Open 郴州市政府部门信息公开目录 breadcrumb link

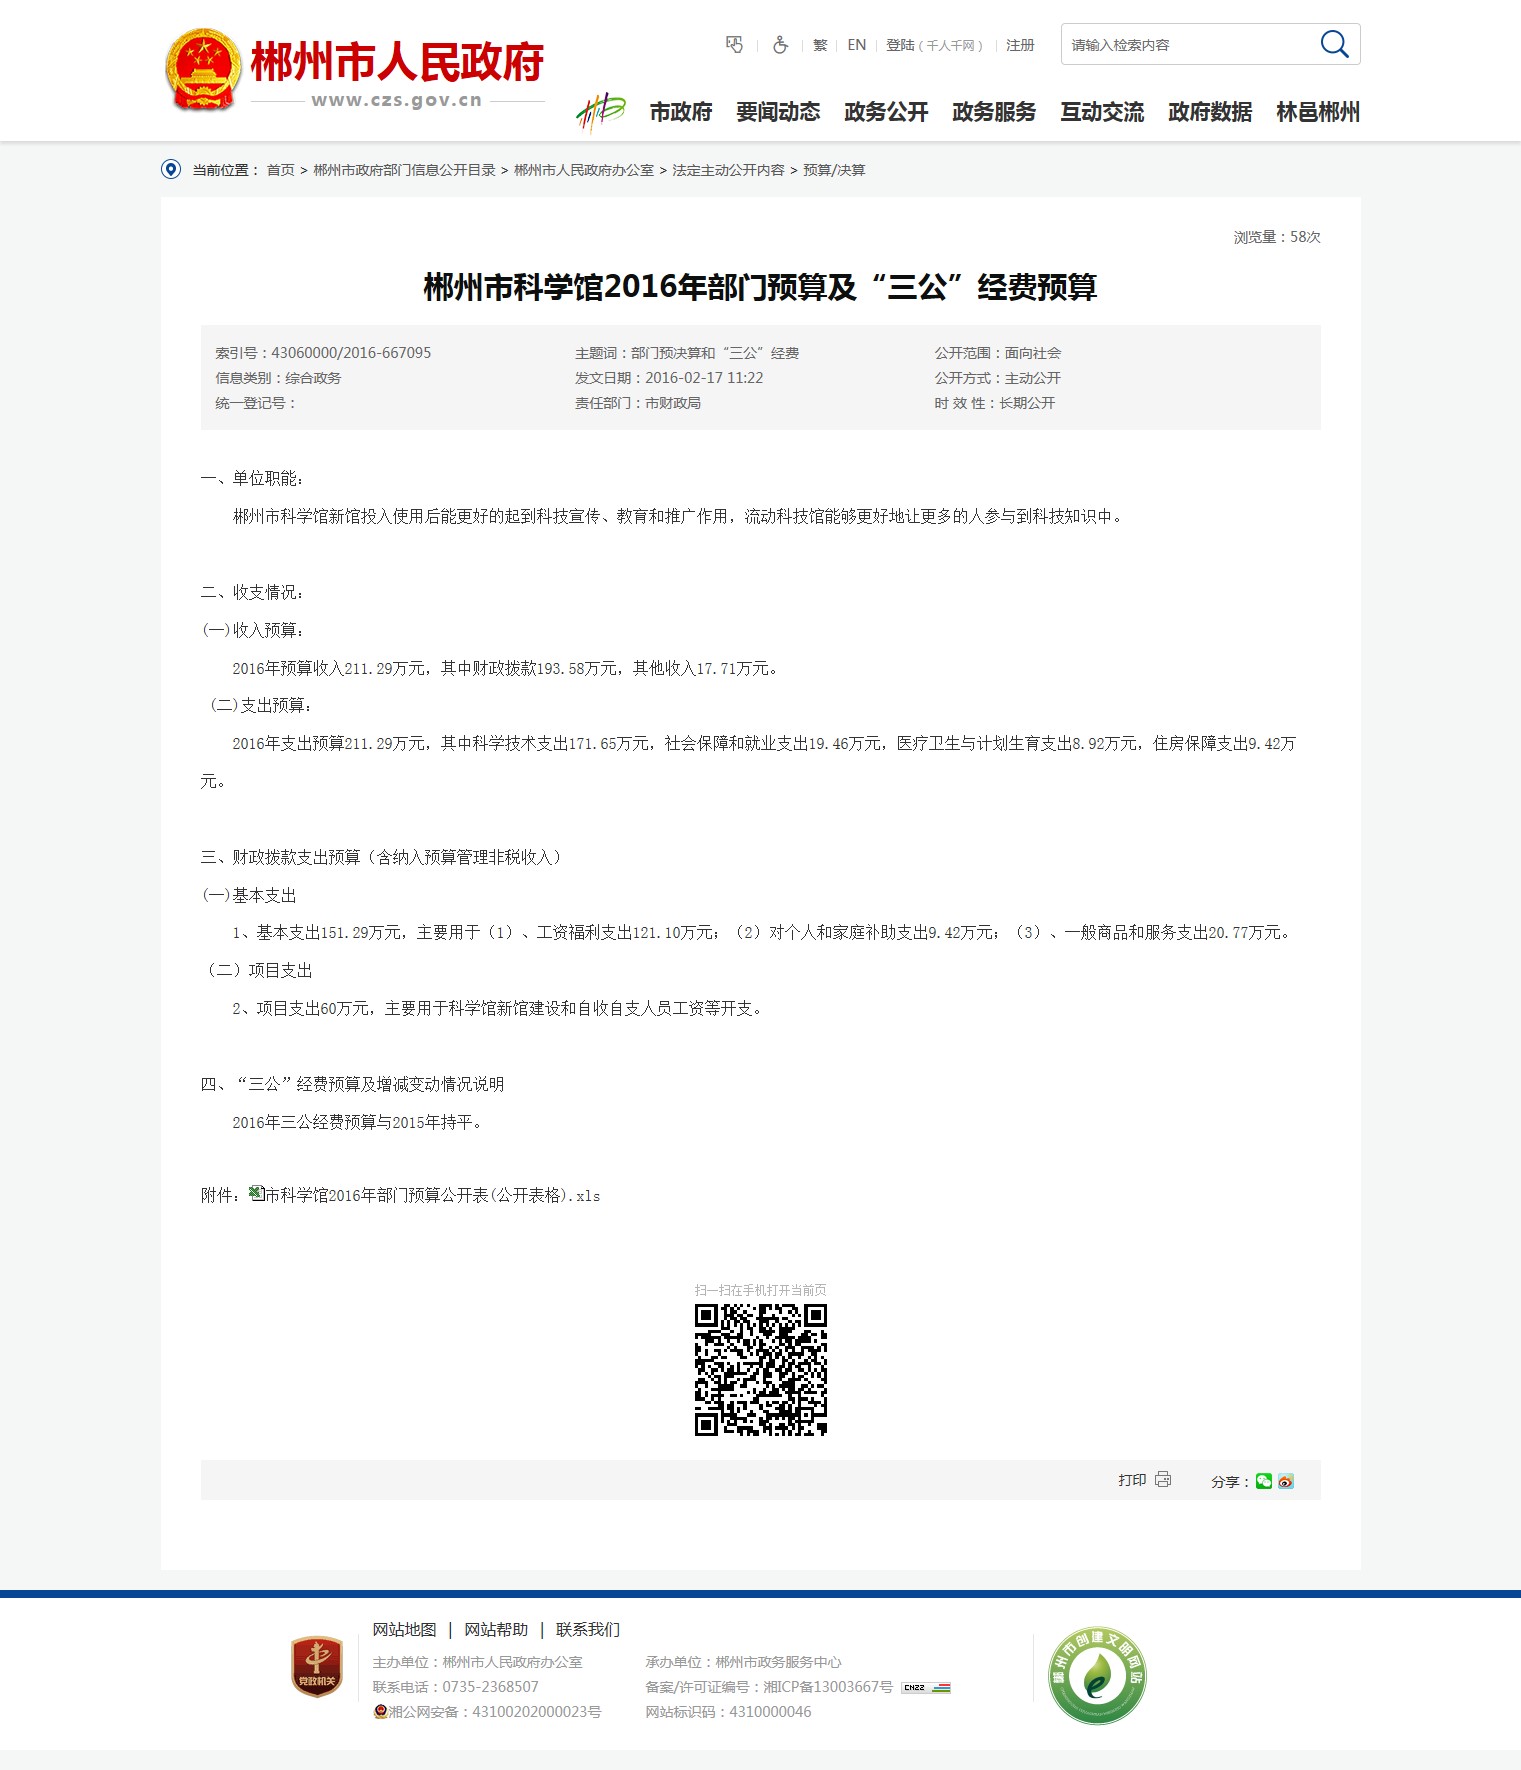(404, 170)
